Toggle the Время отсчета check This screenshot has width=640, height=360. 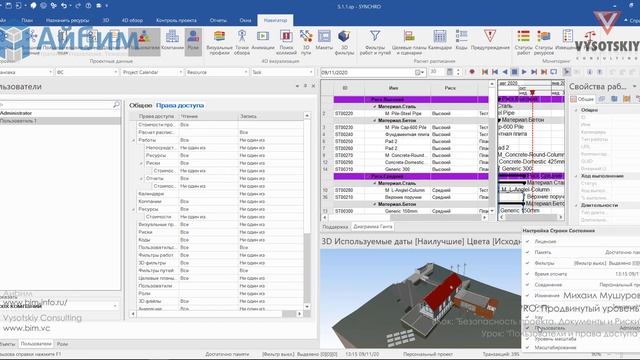[x=527, y=274]
